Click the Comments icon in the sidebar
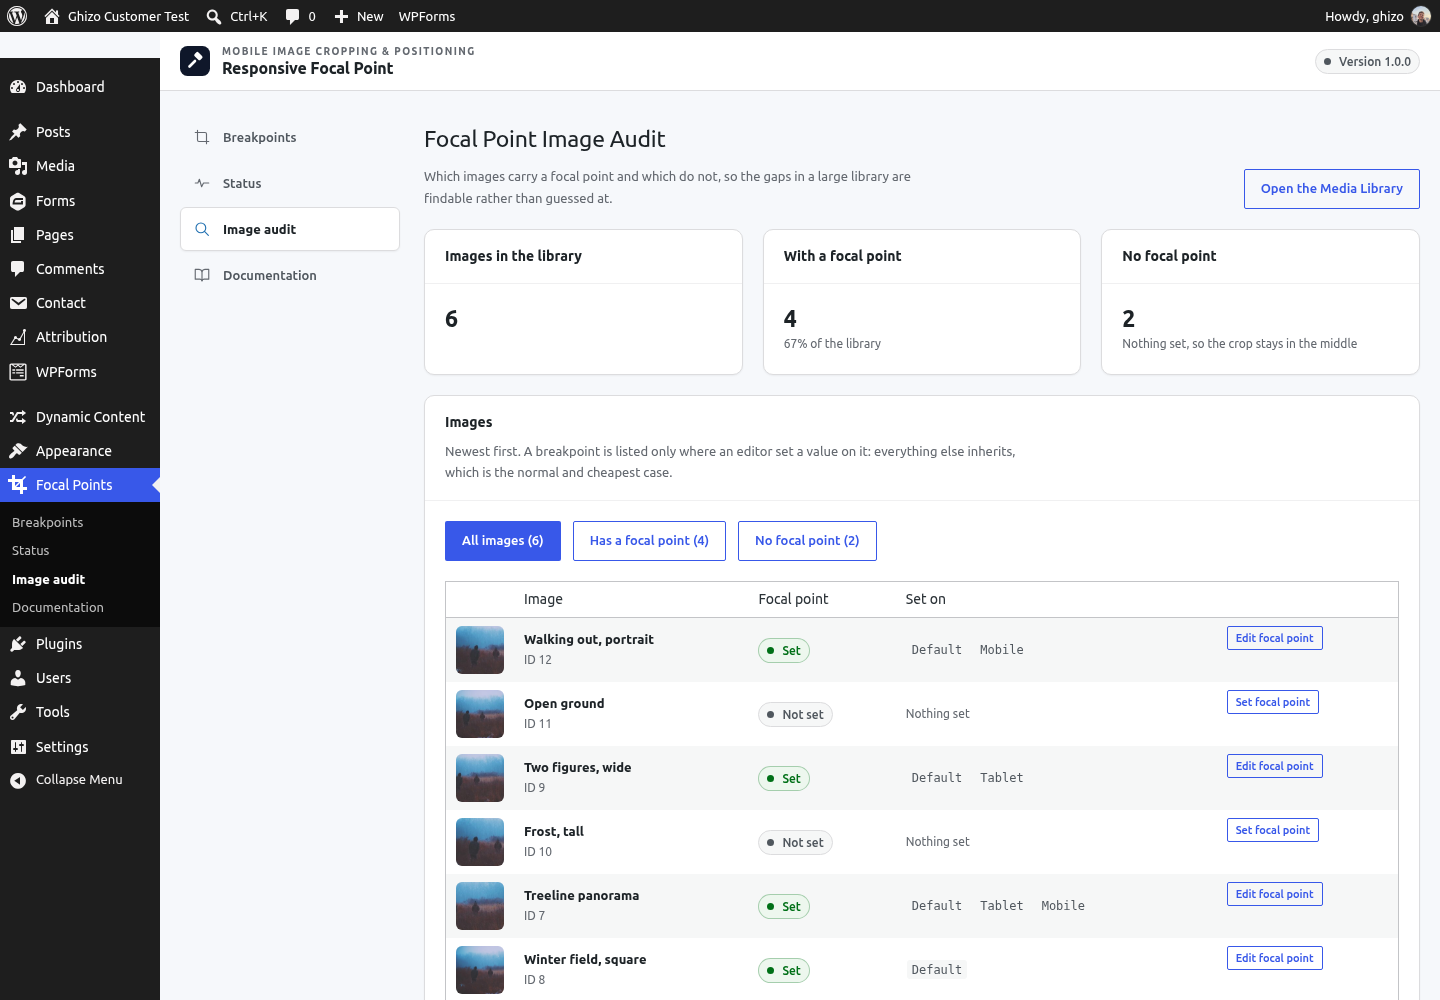Image resolution: width=1440 pixels, height=1000 pixels. (18, 269)
